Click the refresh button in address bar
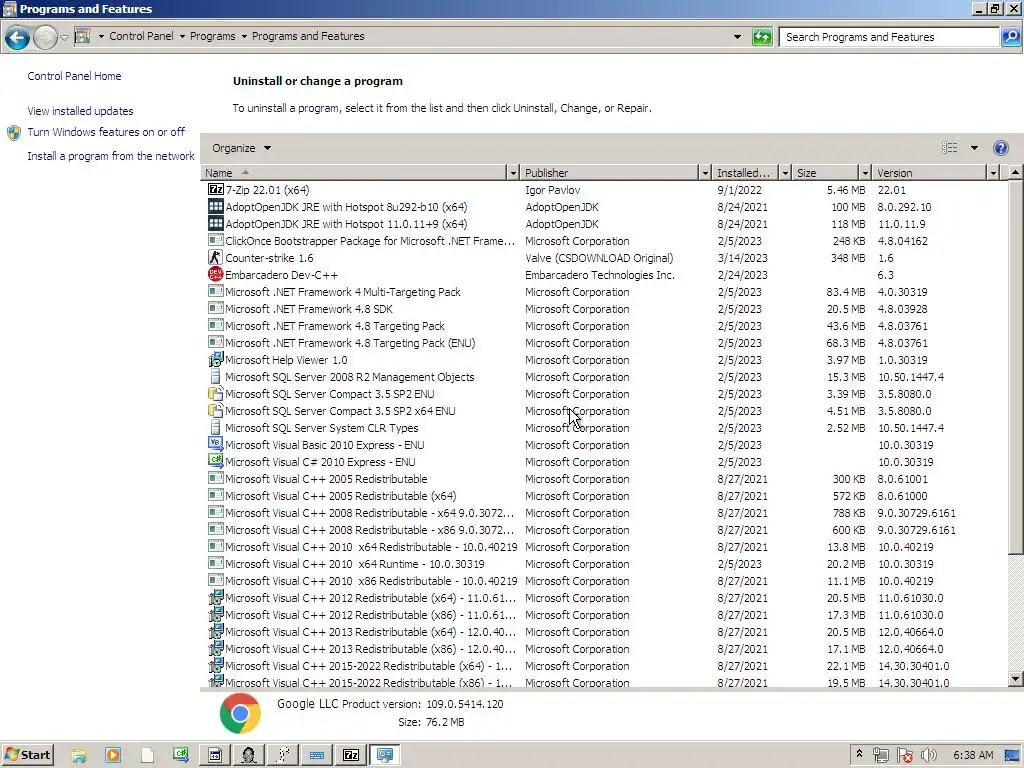The height and width of the screenshot is (768, 1024). click(762, 37)
